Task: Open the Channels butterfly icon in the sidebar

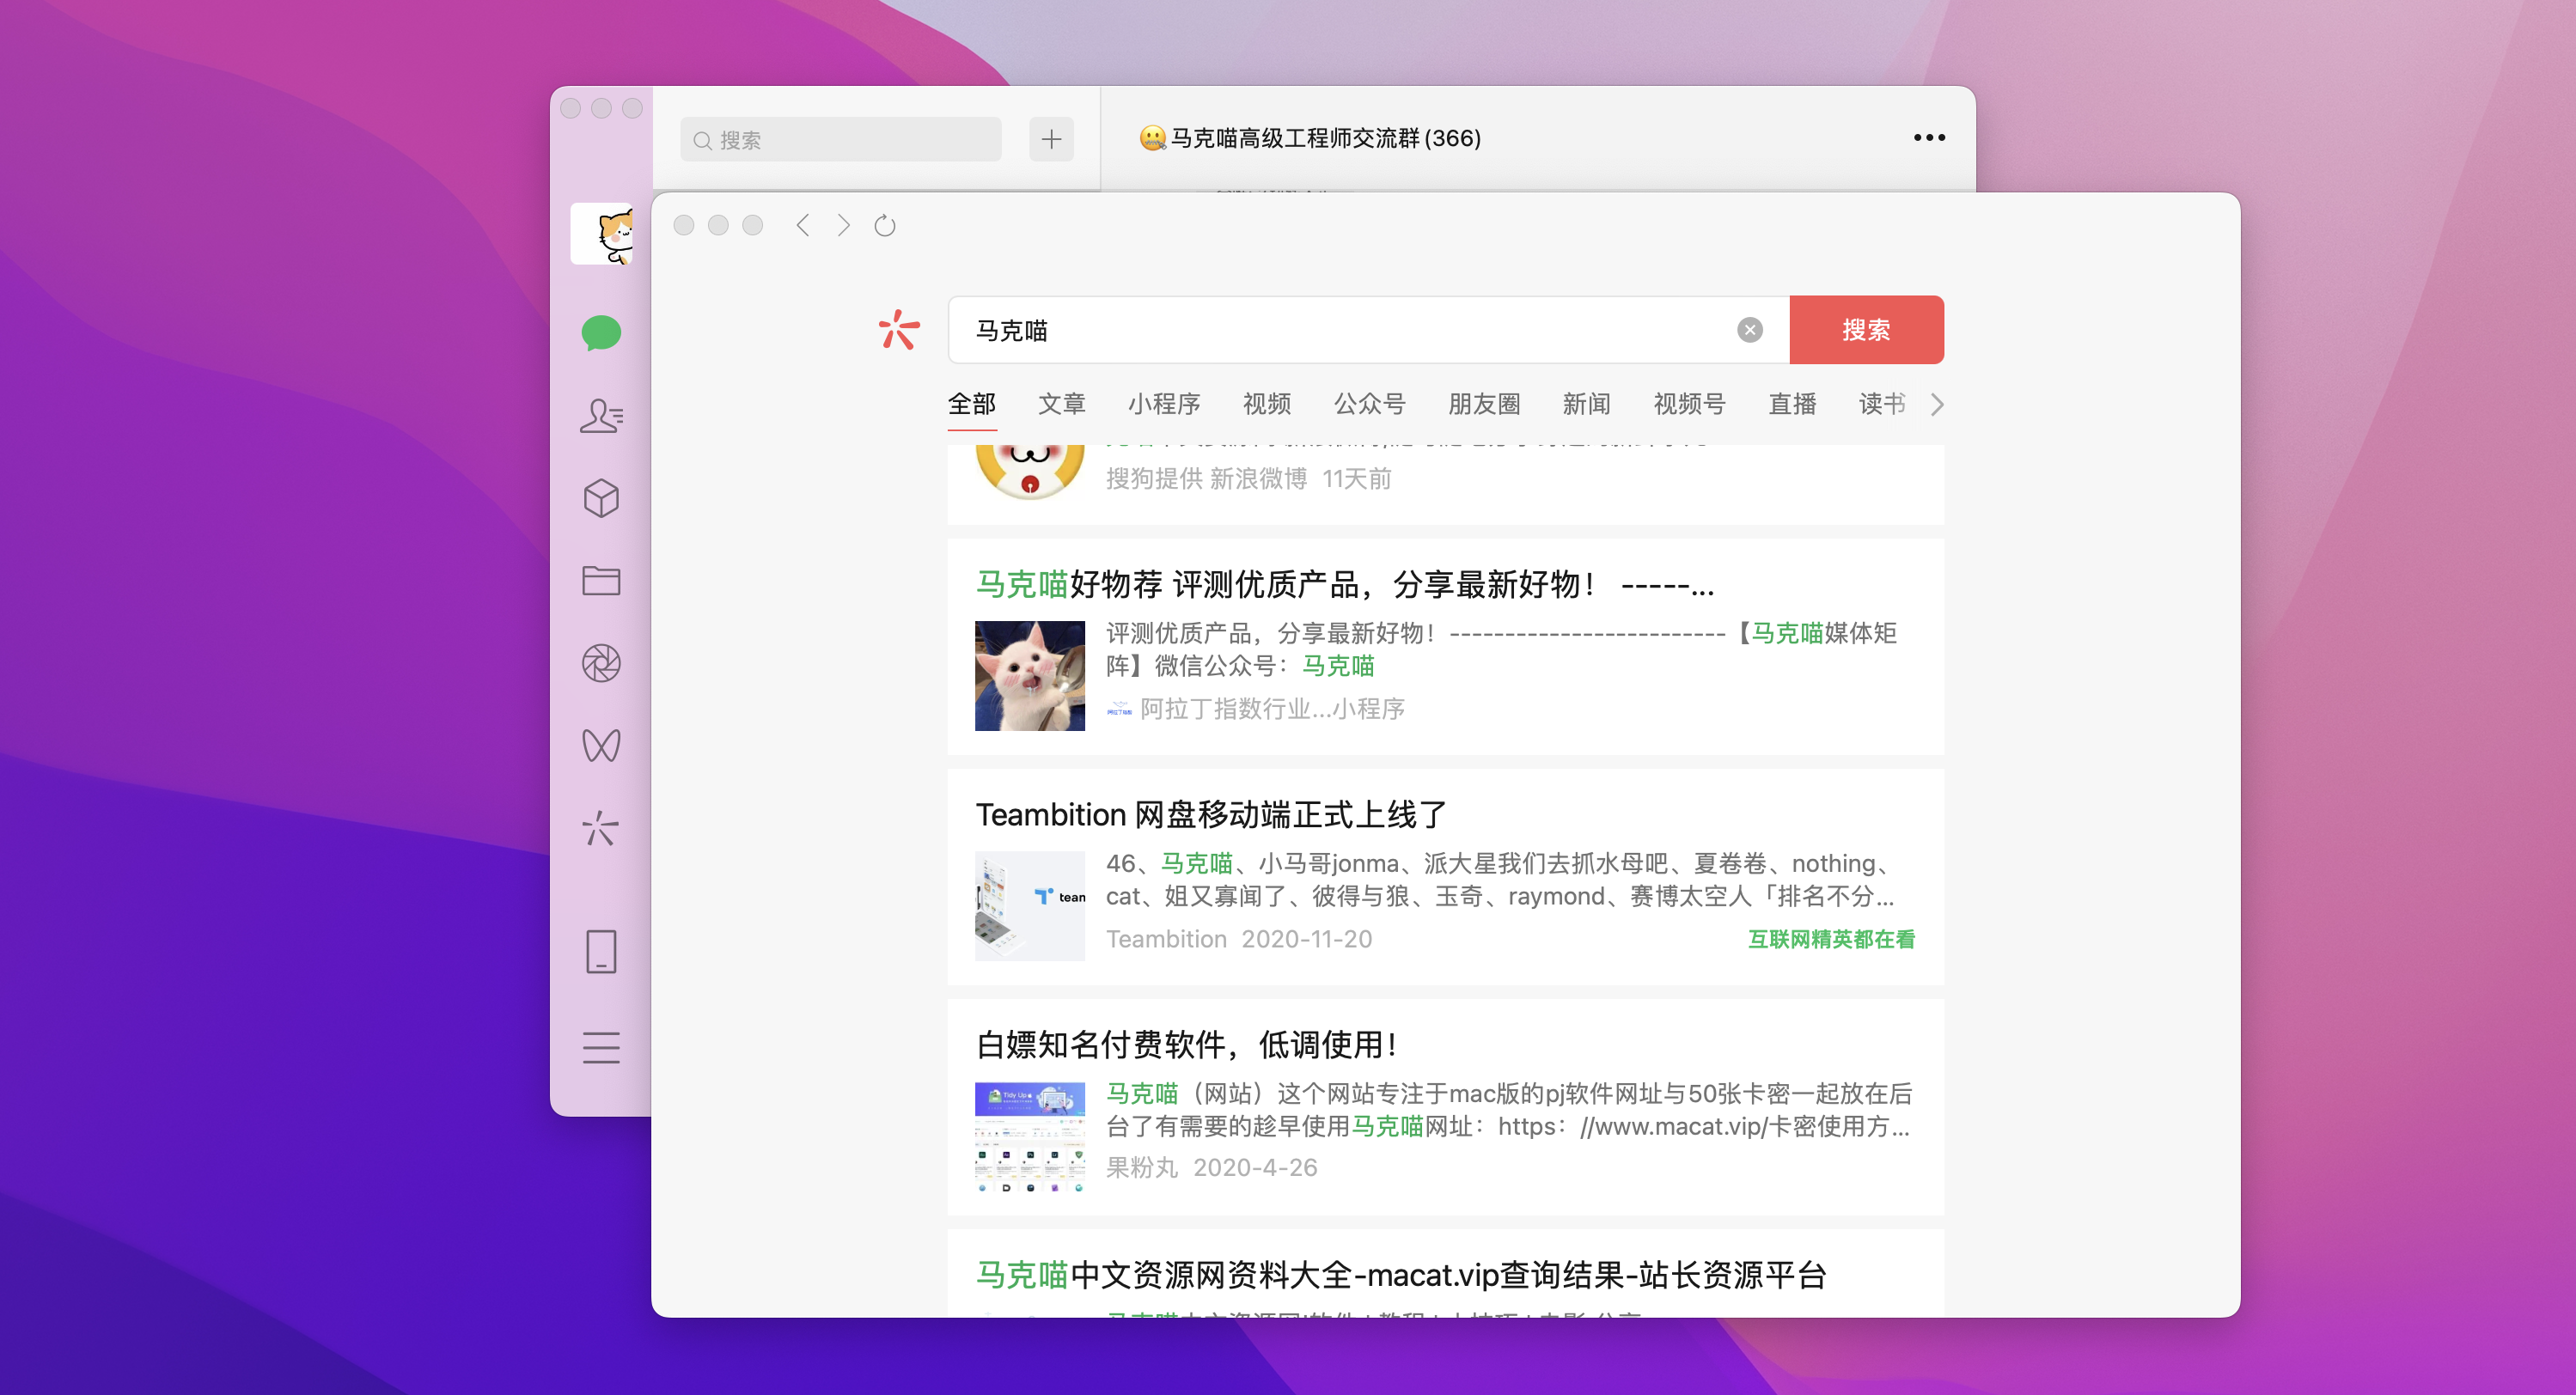Action: coord(601,746)
